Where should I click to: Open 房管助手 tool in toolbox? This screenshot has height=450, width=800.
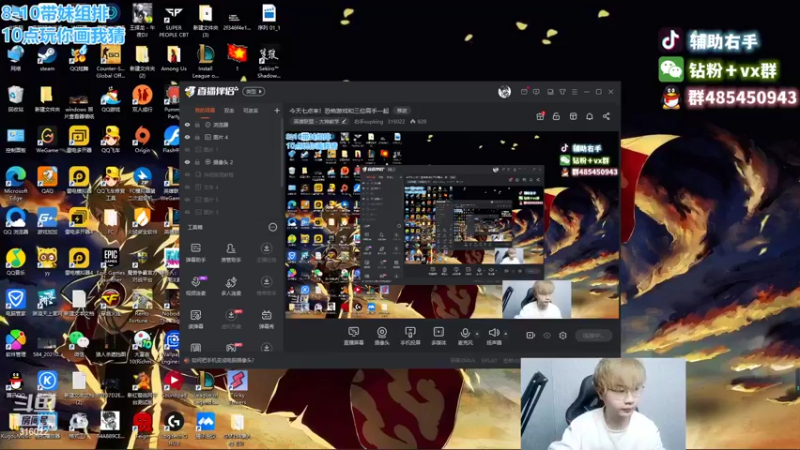231,253
